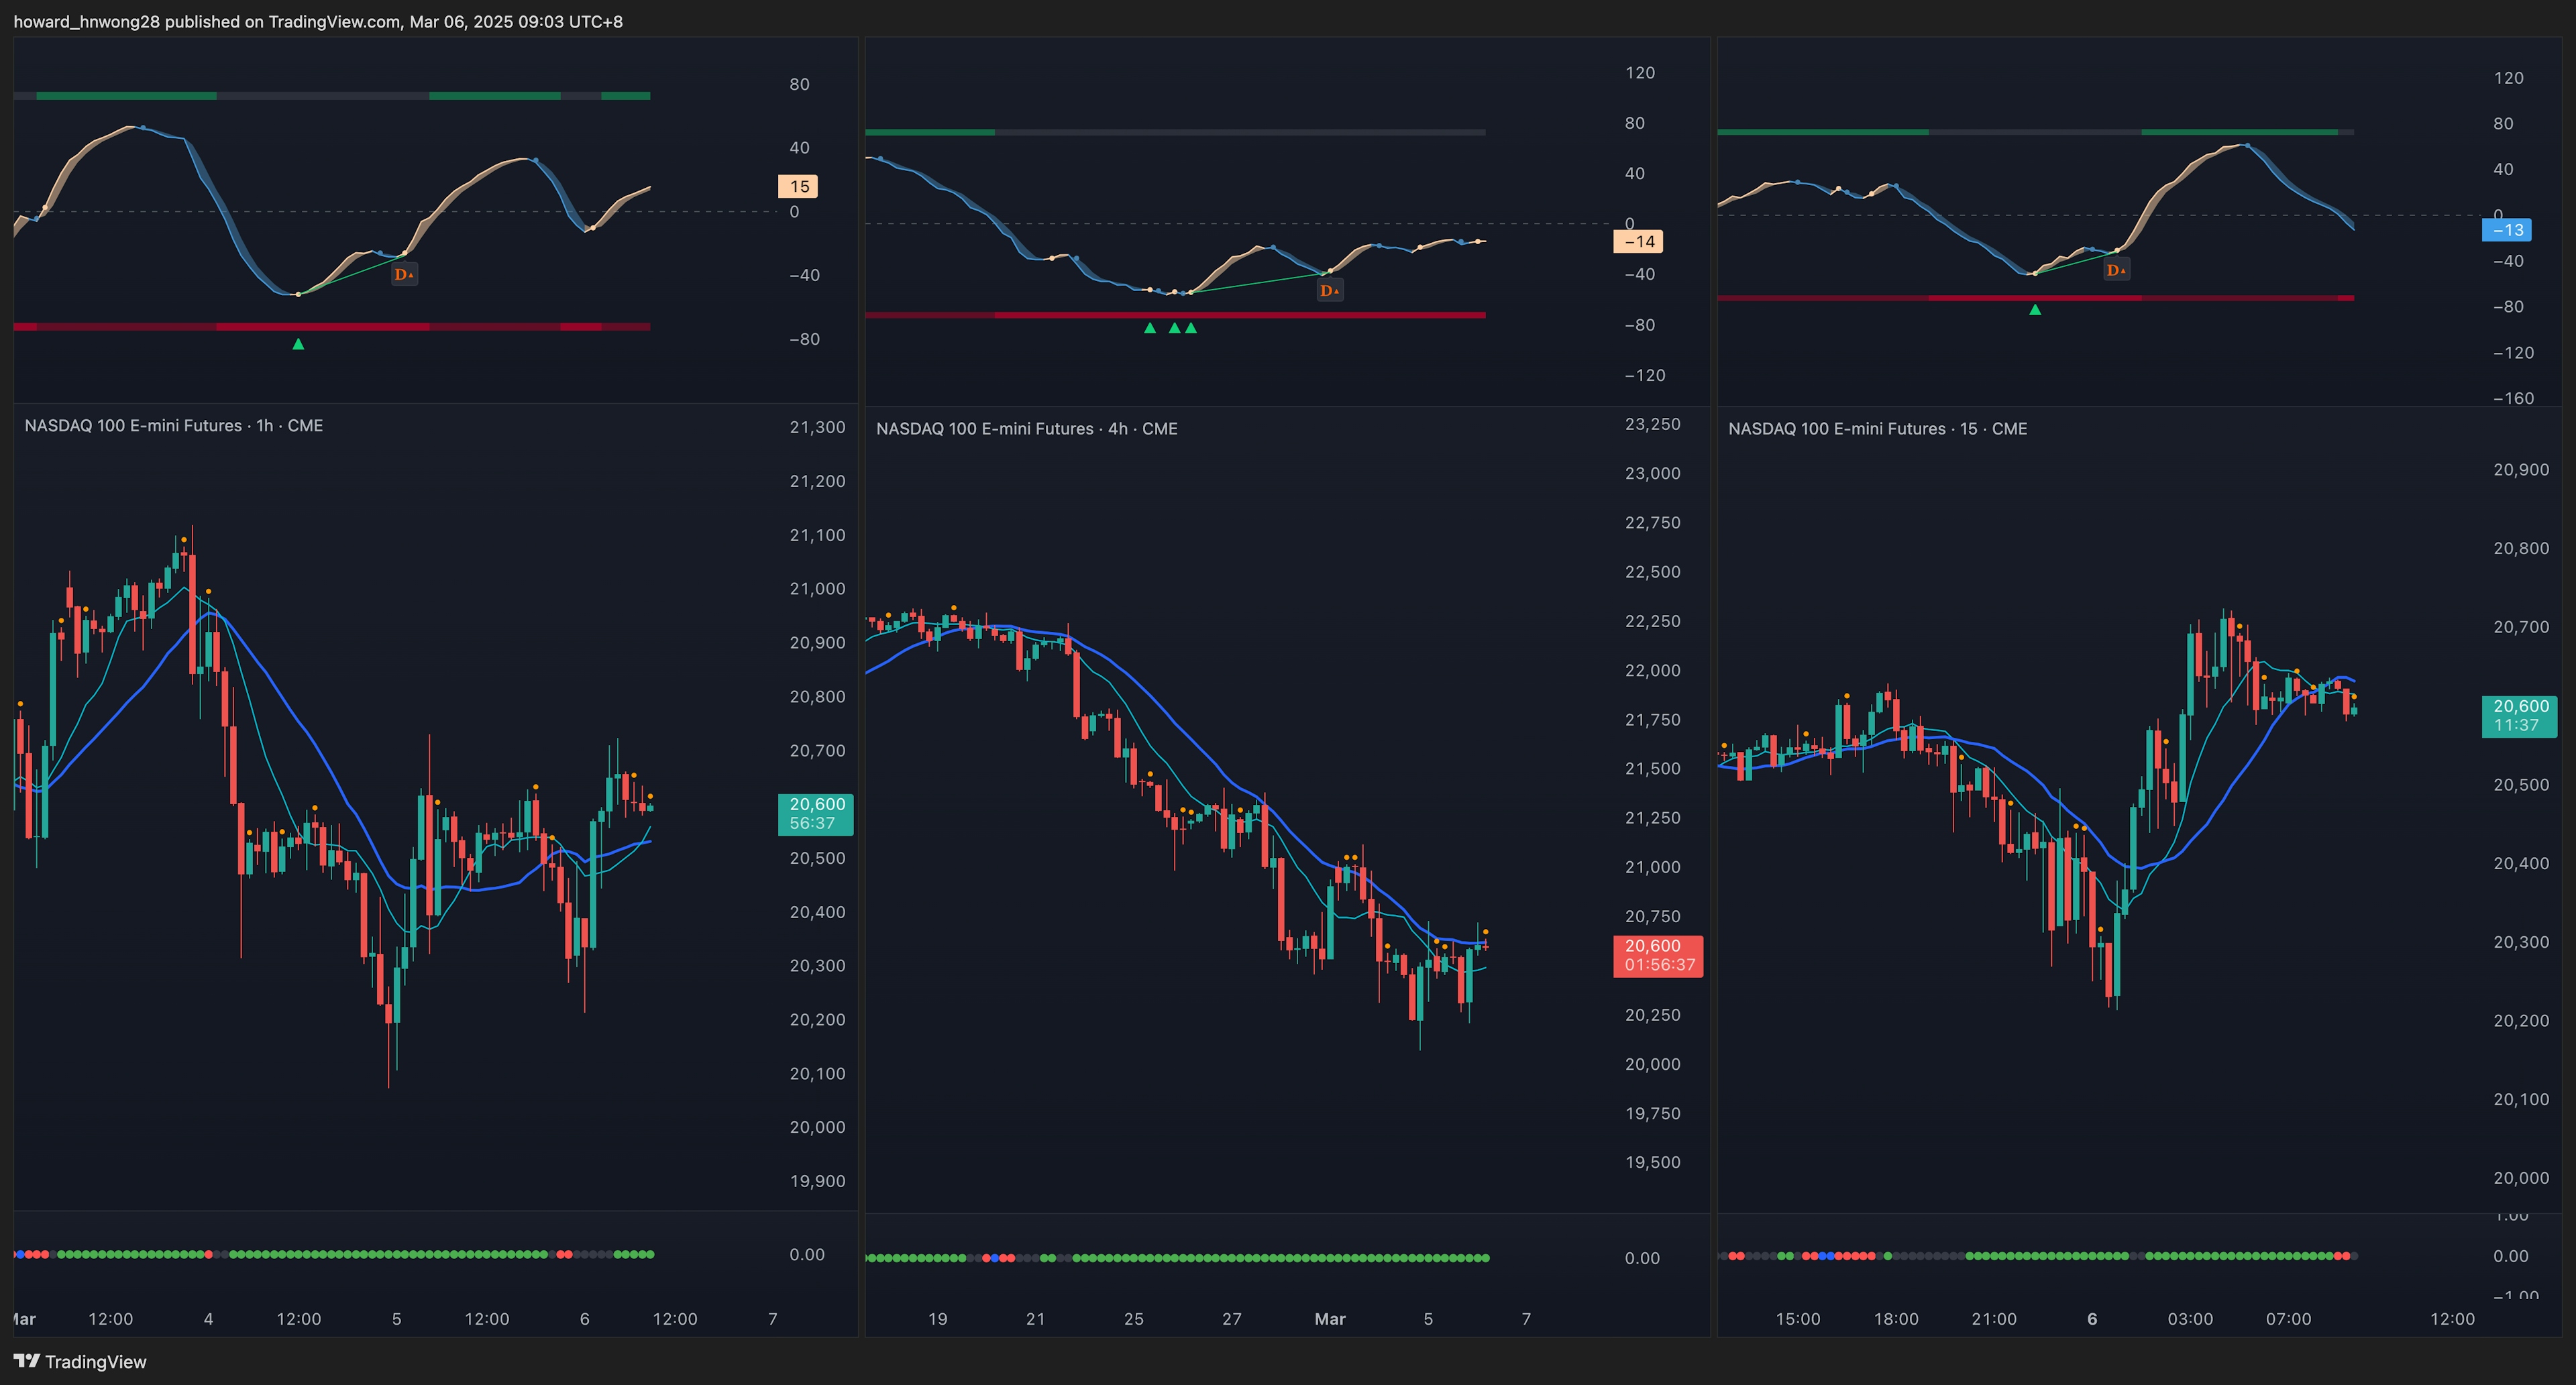
Task: Click the 03:00 label on 15-minute time axis
Action: click(2189, 1319)
